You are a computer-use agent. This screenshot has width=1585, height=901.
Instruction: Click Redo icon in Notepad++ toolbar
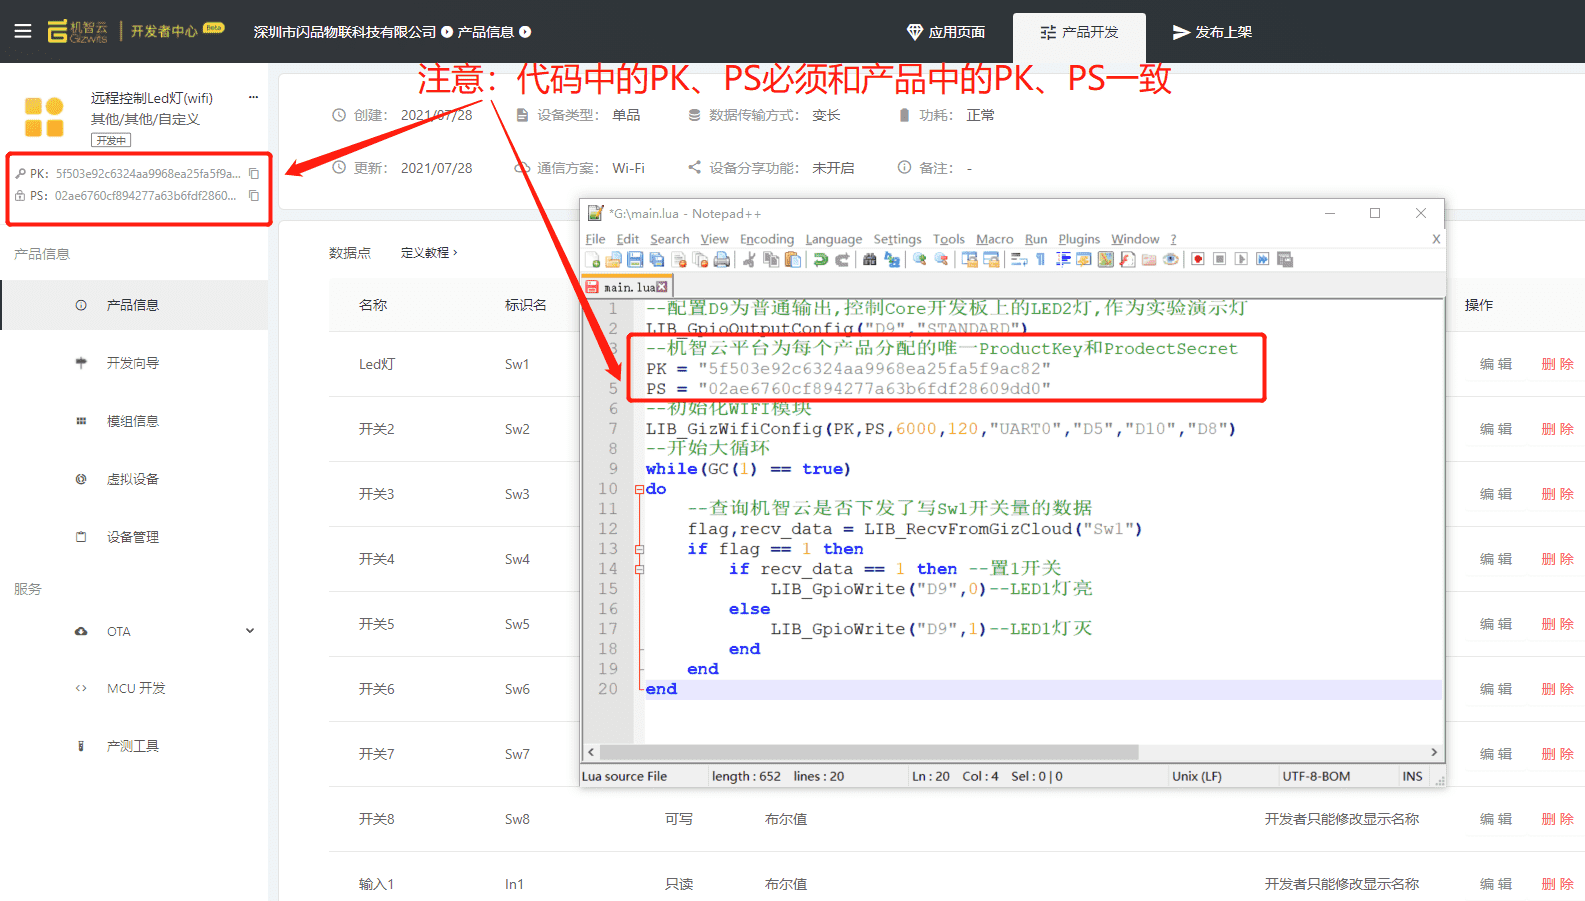(x=842, y=259)
